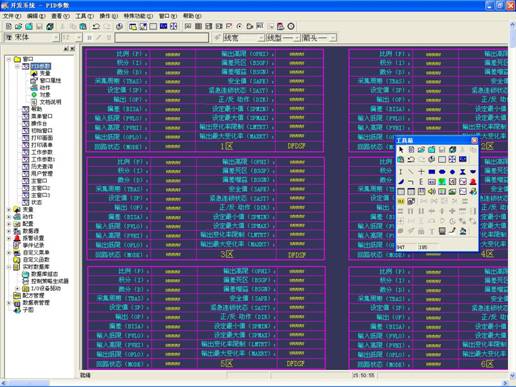
Task: Open the 线宽 line width dropdown
Action: click(x=261, y=38)
